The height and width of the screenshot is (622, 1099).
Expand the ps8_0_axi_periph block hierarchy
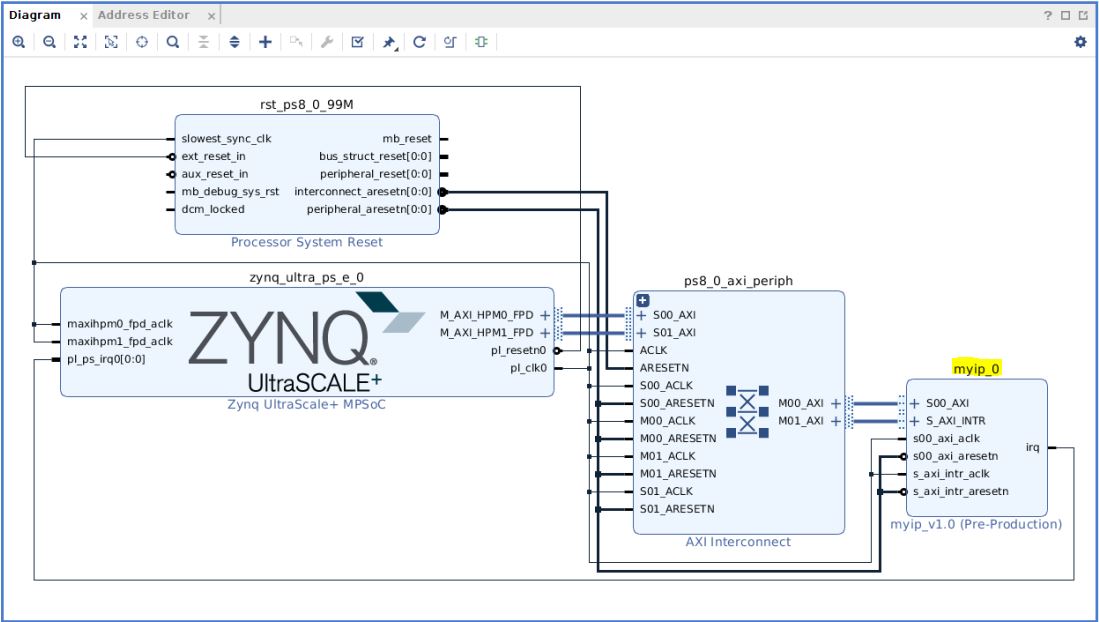[x=643, y=300]
